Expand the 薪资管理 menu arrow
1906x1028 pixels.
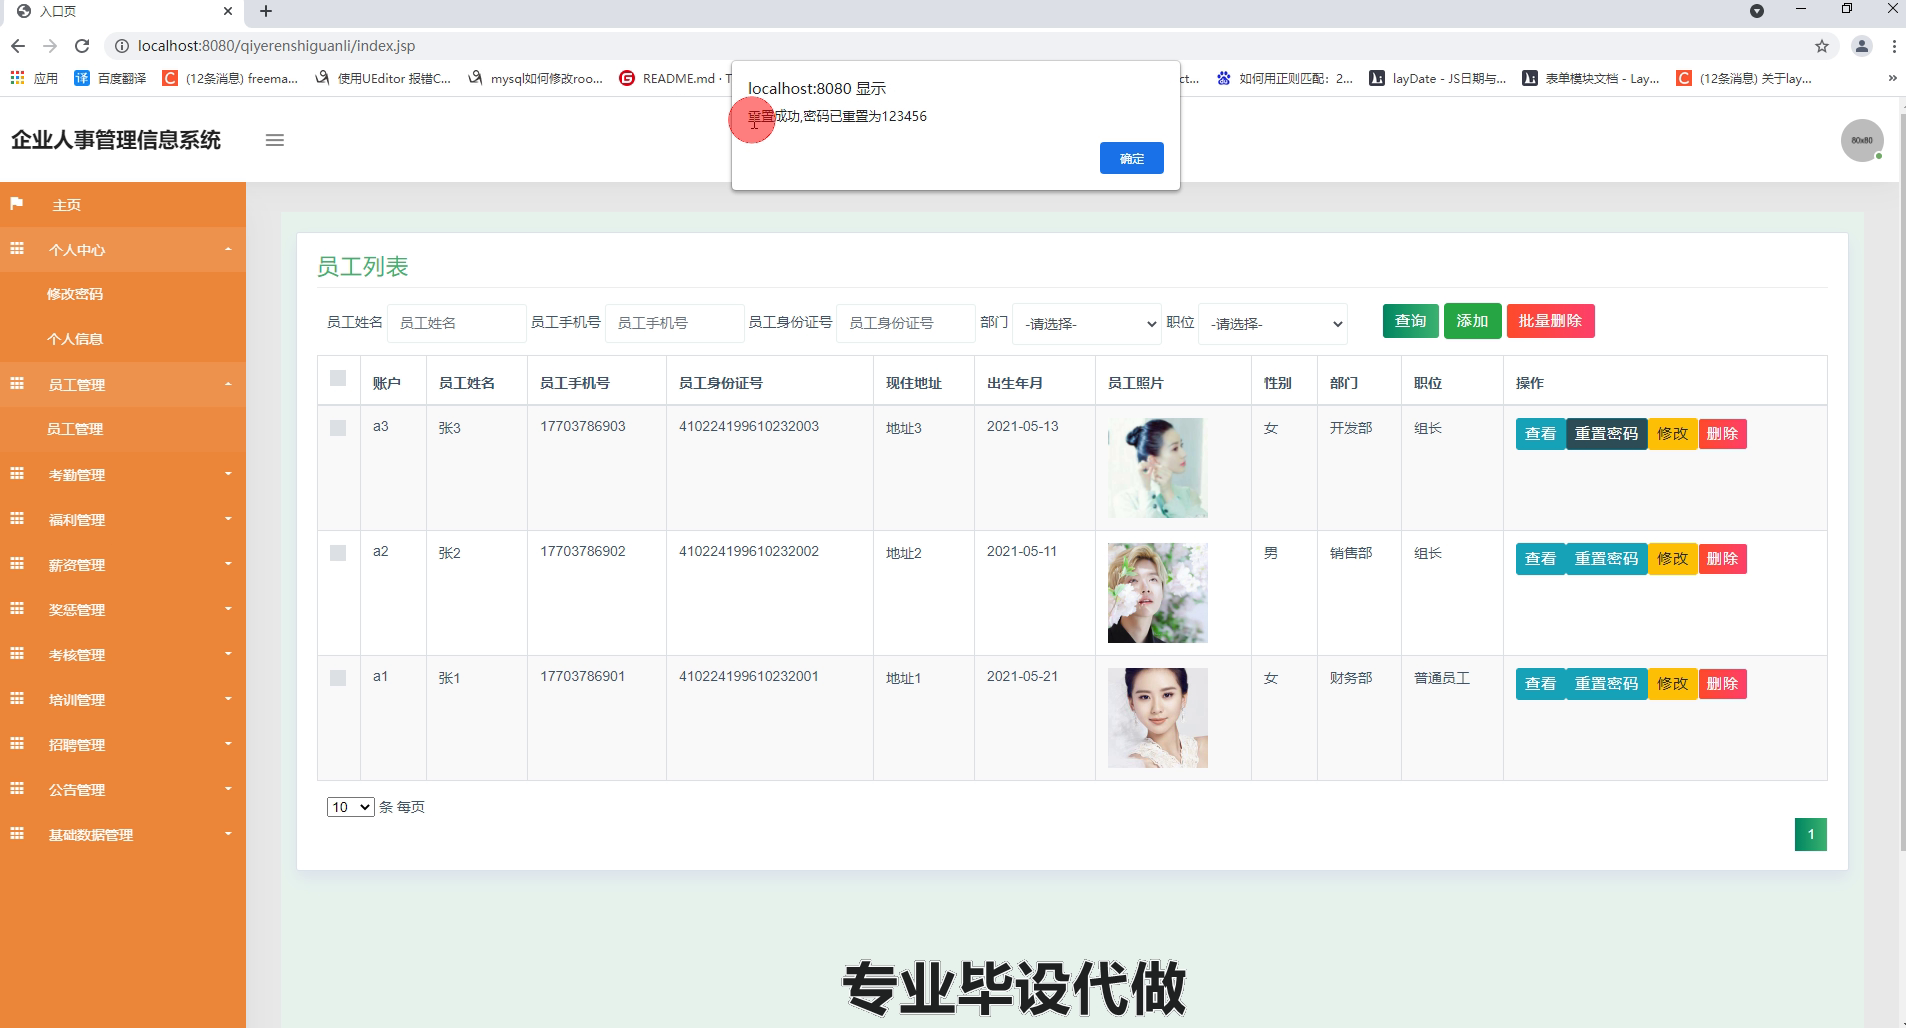[228, 564]
